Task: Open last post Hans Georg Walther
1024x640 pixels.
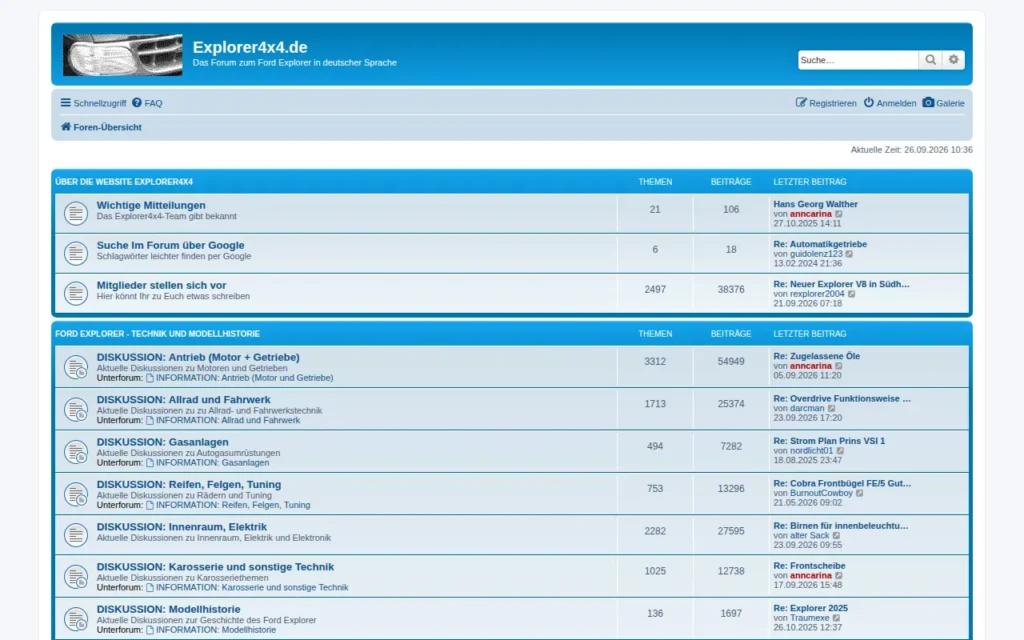Action: pyautogui.click(x=816, y=204)
